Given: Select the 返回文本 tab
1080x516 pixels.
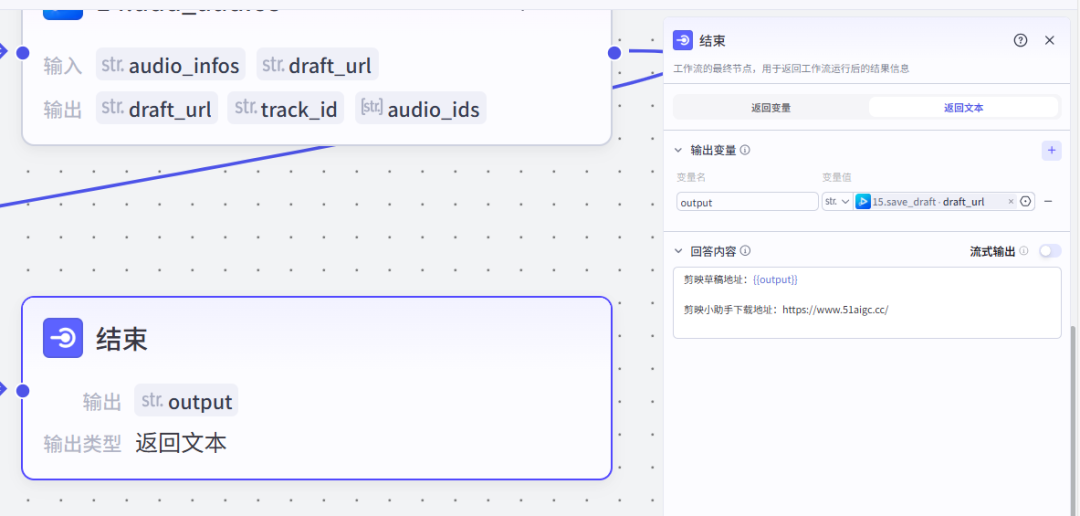Looking at the screenshot, I should tap(963, 107).
